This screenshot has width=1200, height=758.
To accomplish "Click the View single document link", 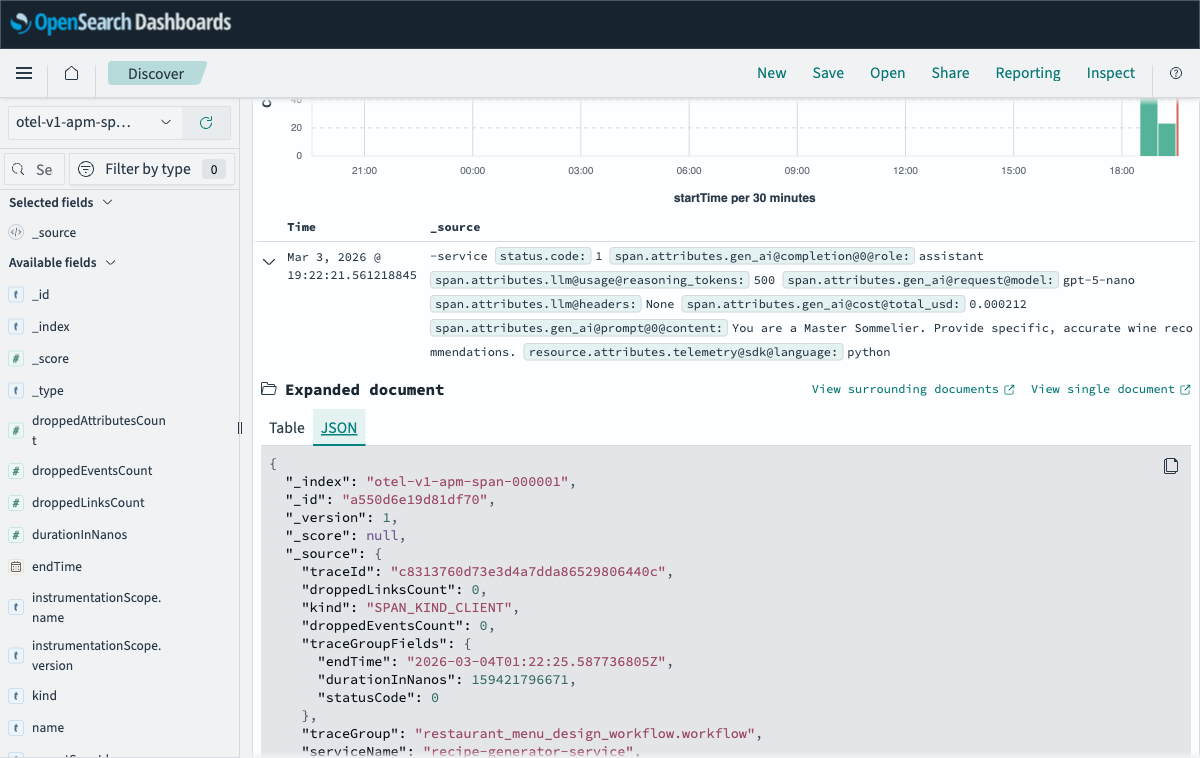I will coord(1103,389).
